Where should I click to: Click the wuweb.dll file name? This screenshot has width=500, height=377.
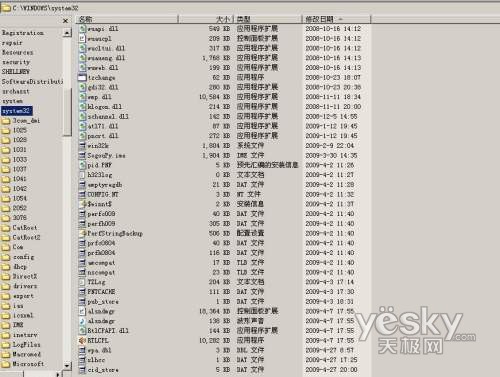click(103, 68)
